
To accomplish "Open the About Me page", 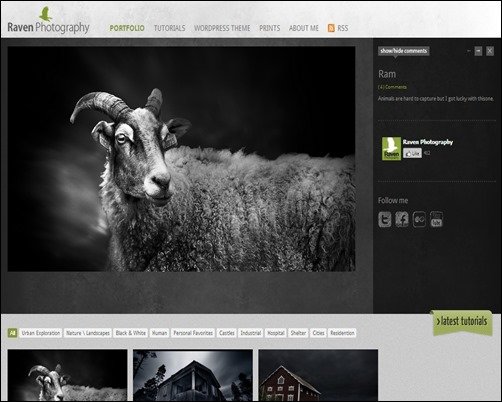I will (x=304, y=28).
